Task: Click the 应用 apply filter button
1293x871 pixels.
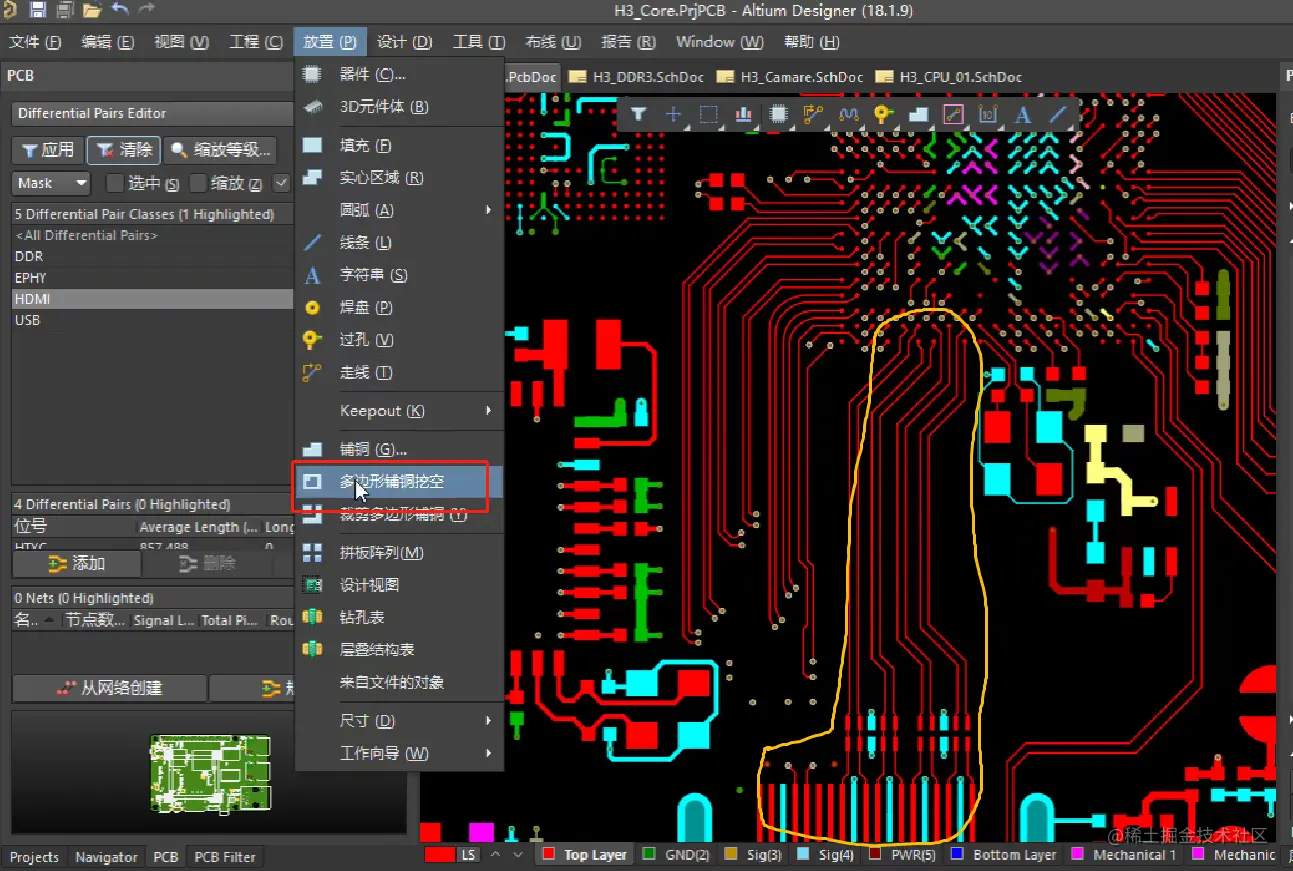Action: pyautogui.click(x=48, y=150)
